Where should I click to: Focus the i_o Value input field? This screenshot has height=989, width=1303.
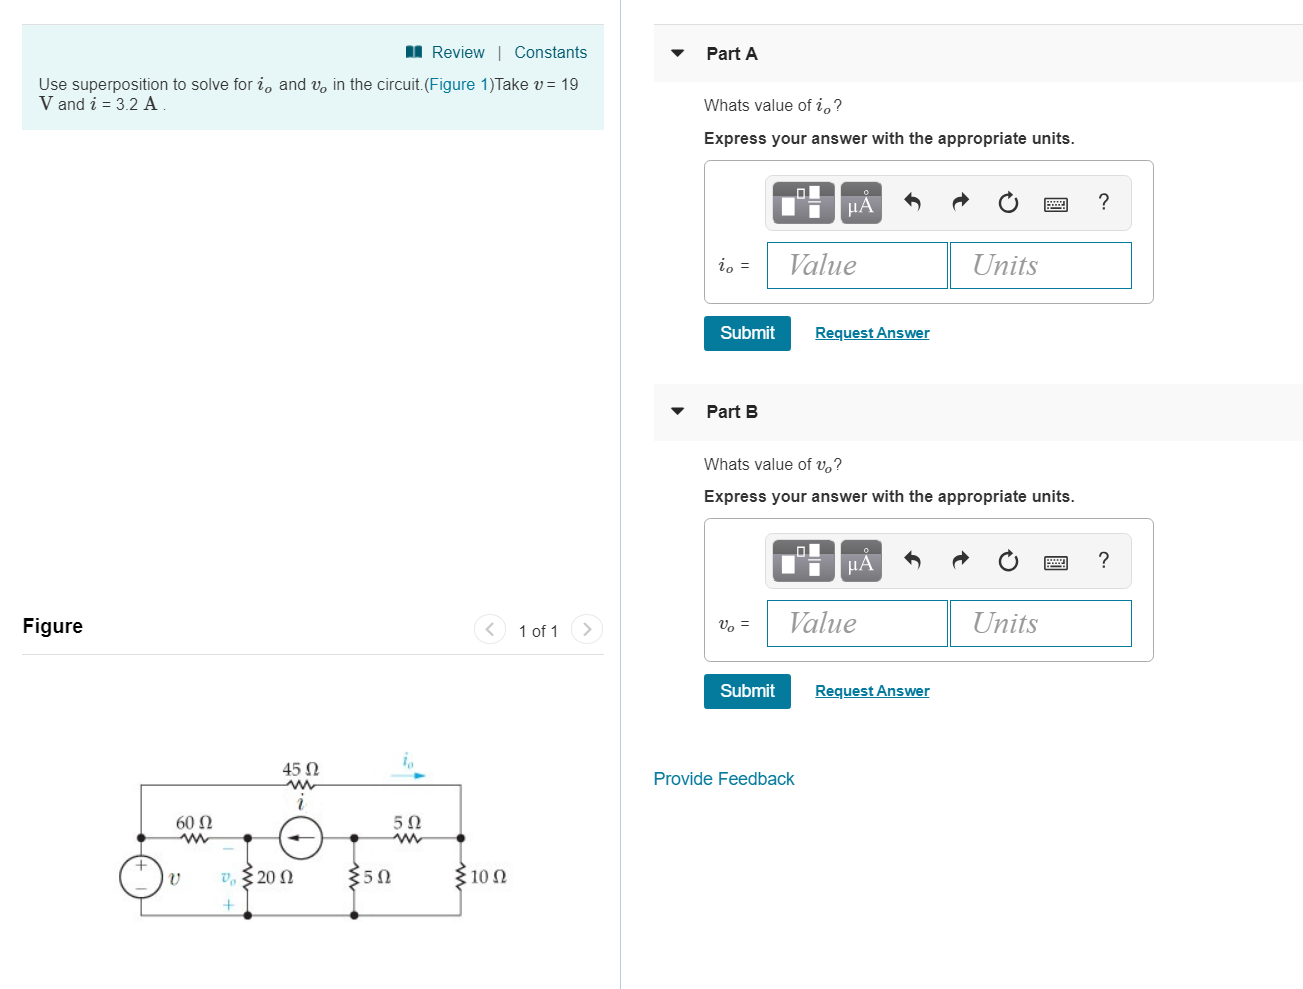(857, 265)
